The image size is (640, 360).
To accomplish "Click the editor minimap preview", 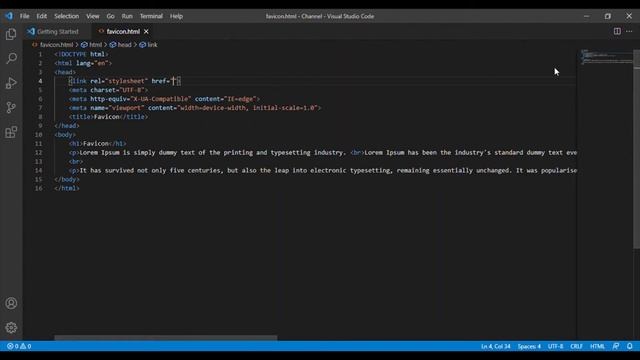I will 606,57.
